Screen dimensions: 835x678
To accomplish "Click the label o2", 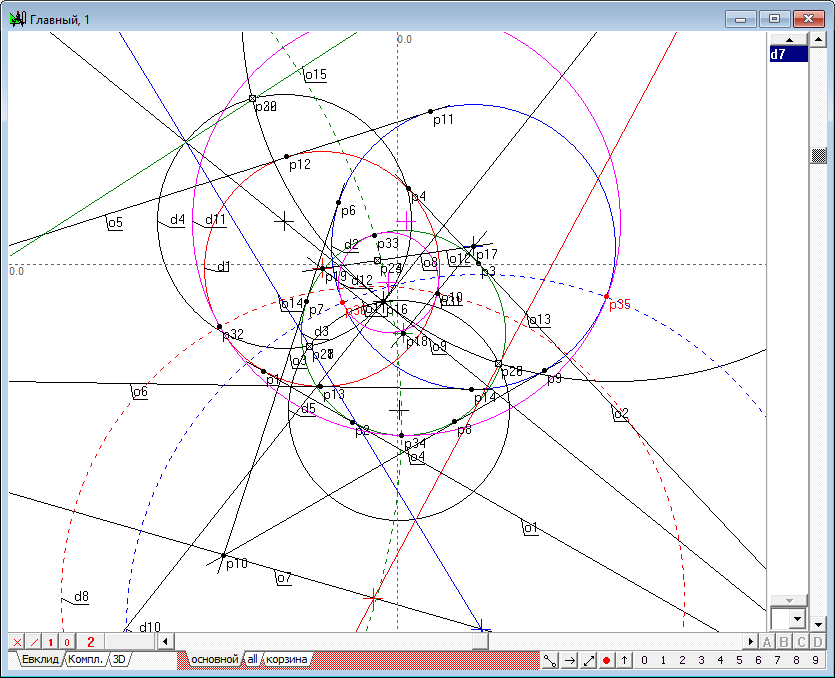I will [621, 414].
